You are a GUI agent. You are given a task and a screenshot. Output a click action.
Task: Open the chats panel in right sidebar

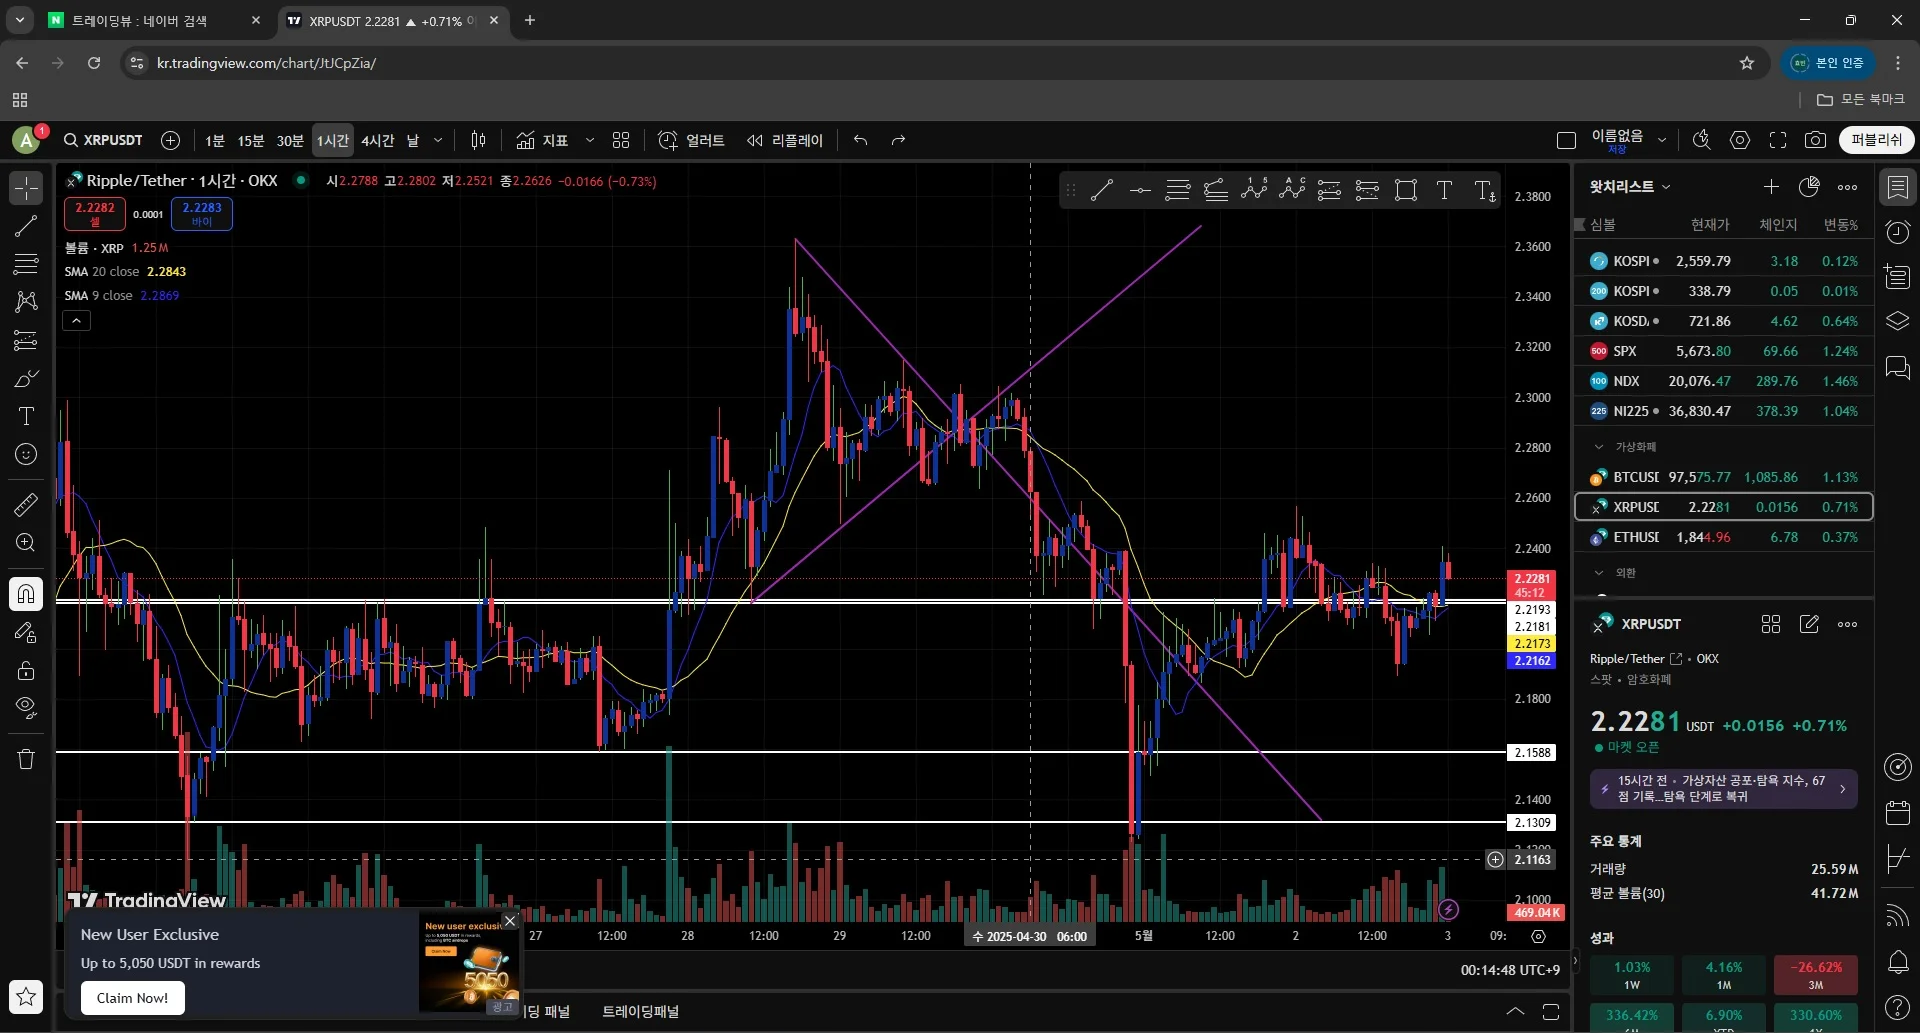pos(1897,368)
